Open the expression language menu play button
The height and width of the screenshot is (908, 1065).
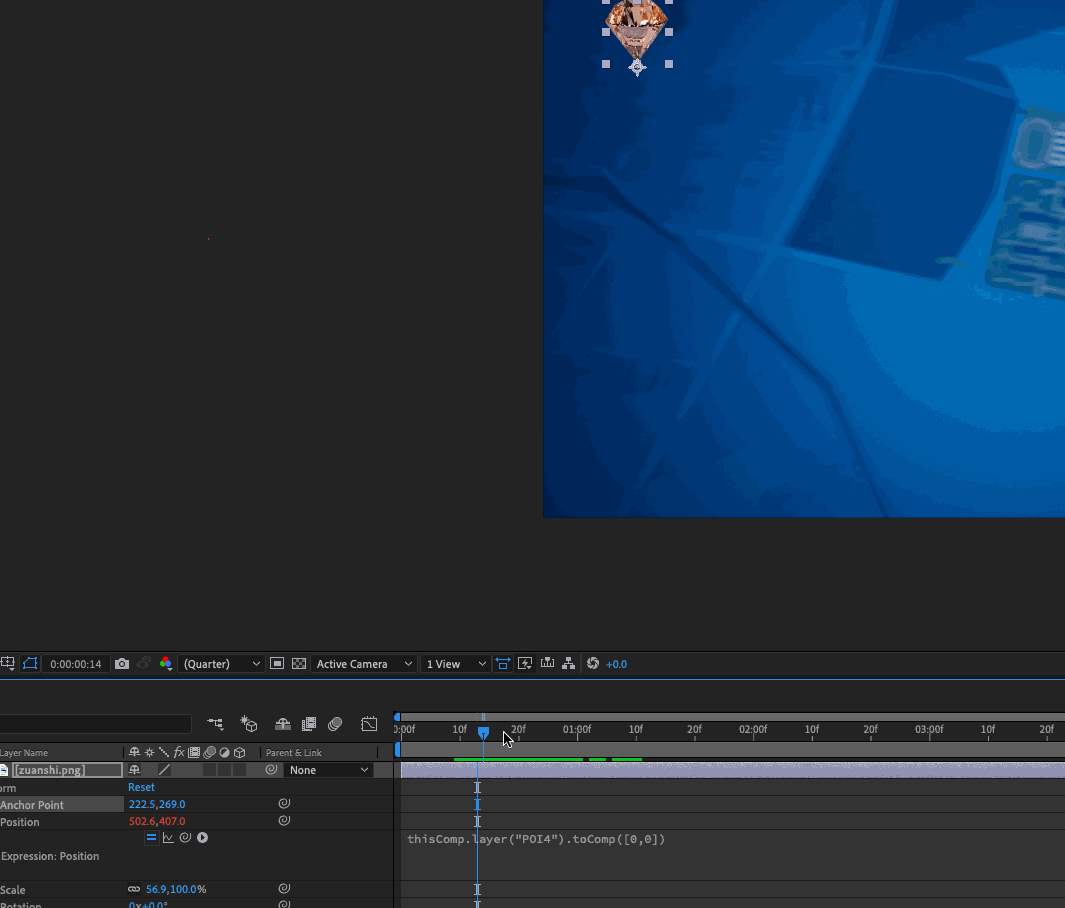click(202, 838)
